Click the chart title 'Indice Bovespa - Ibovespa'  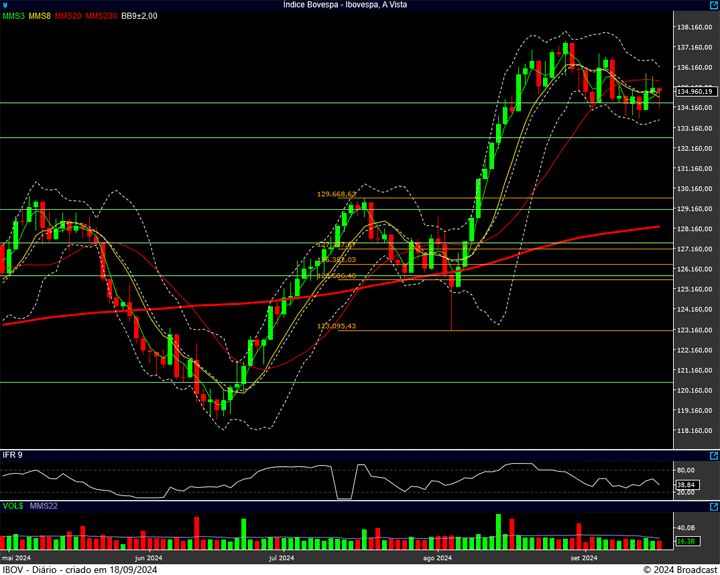click(x=359, y=5)
